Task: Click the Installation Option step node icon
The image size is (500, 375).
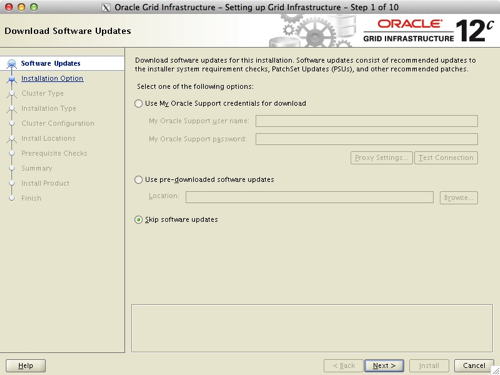Action: pos(12,79)
